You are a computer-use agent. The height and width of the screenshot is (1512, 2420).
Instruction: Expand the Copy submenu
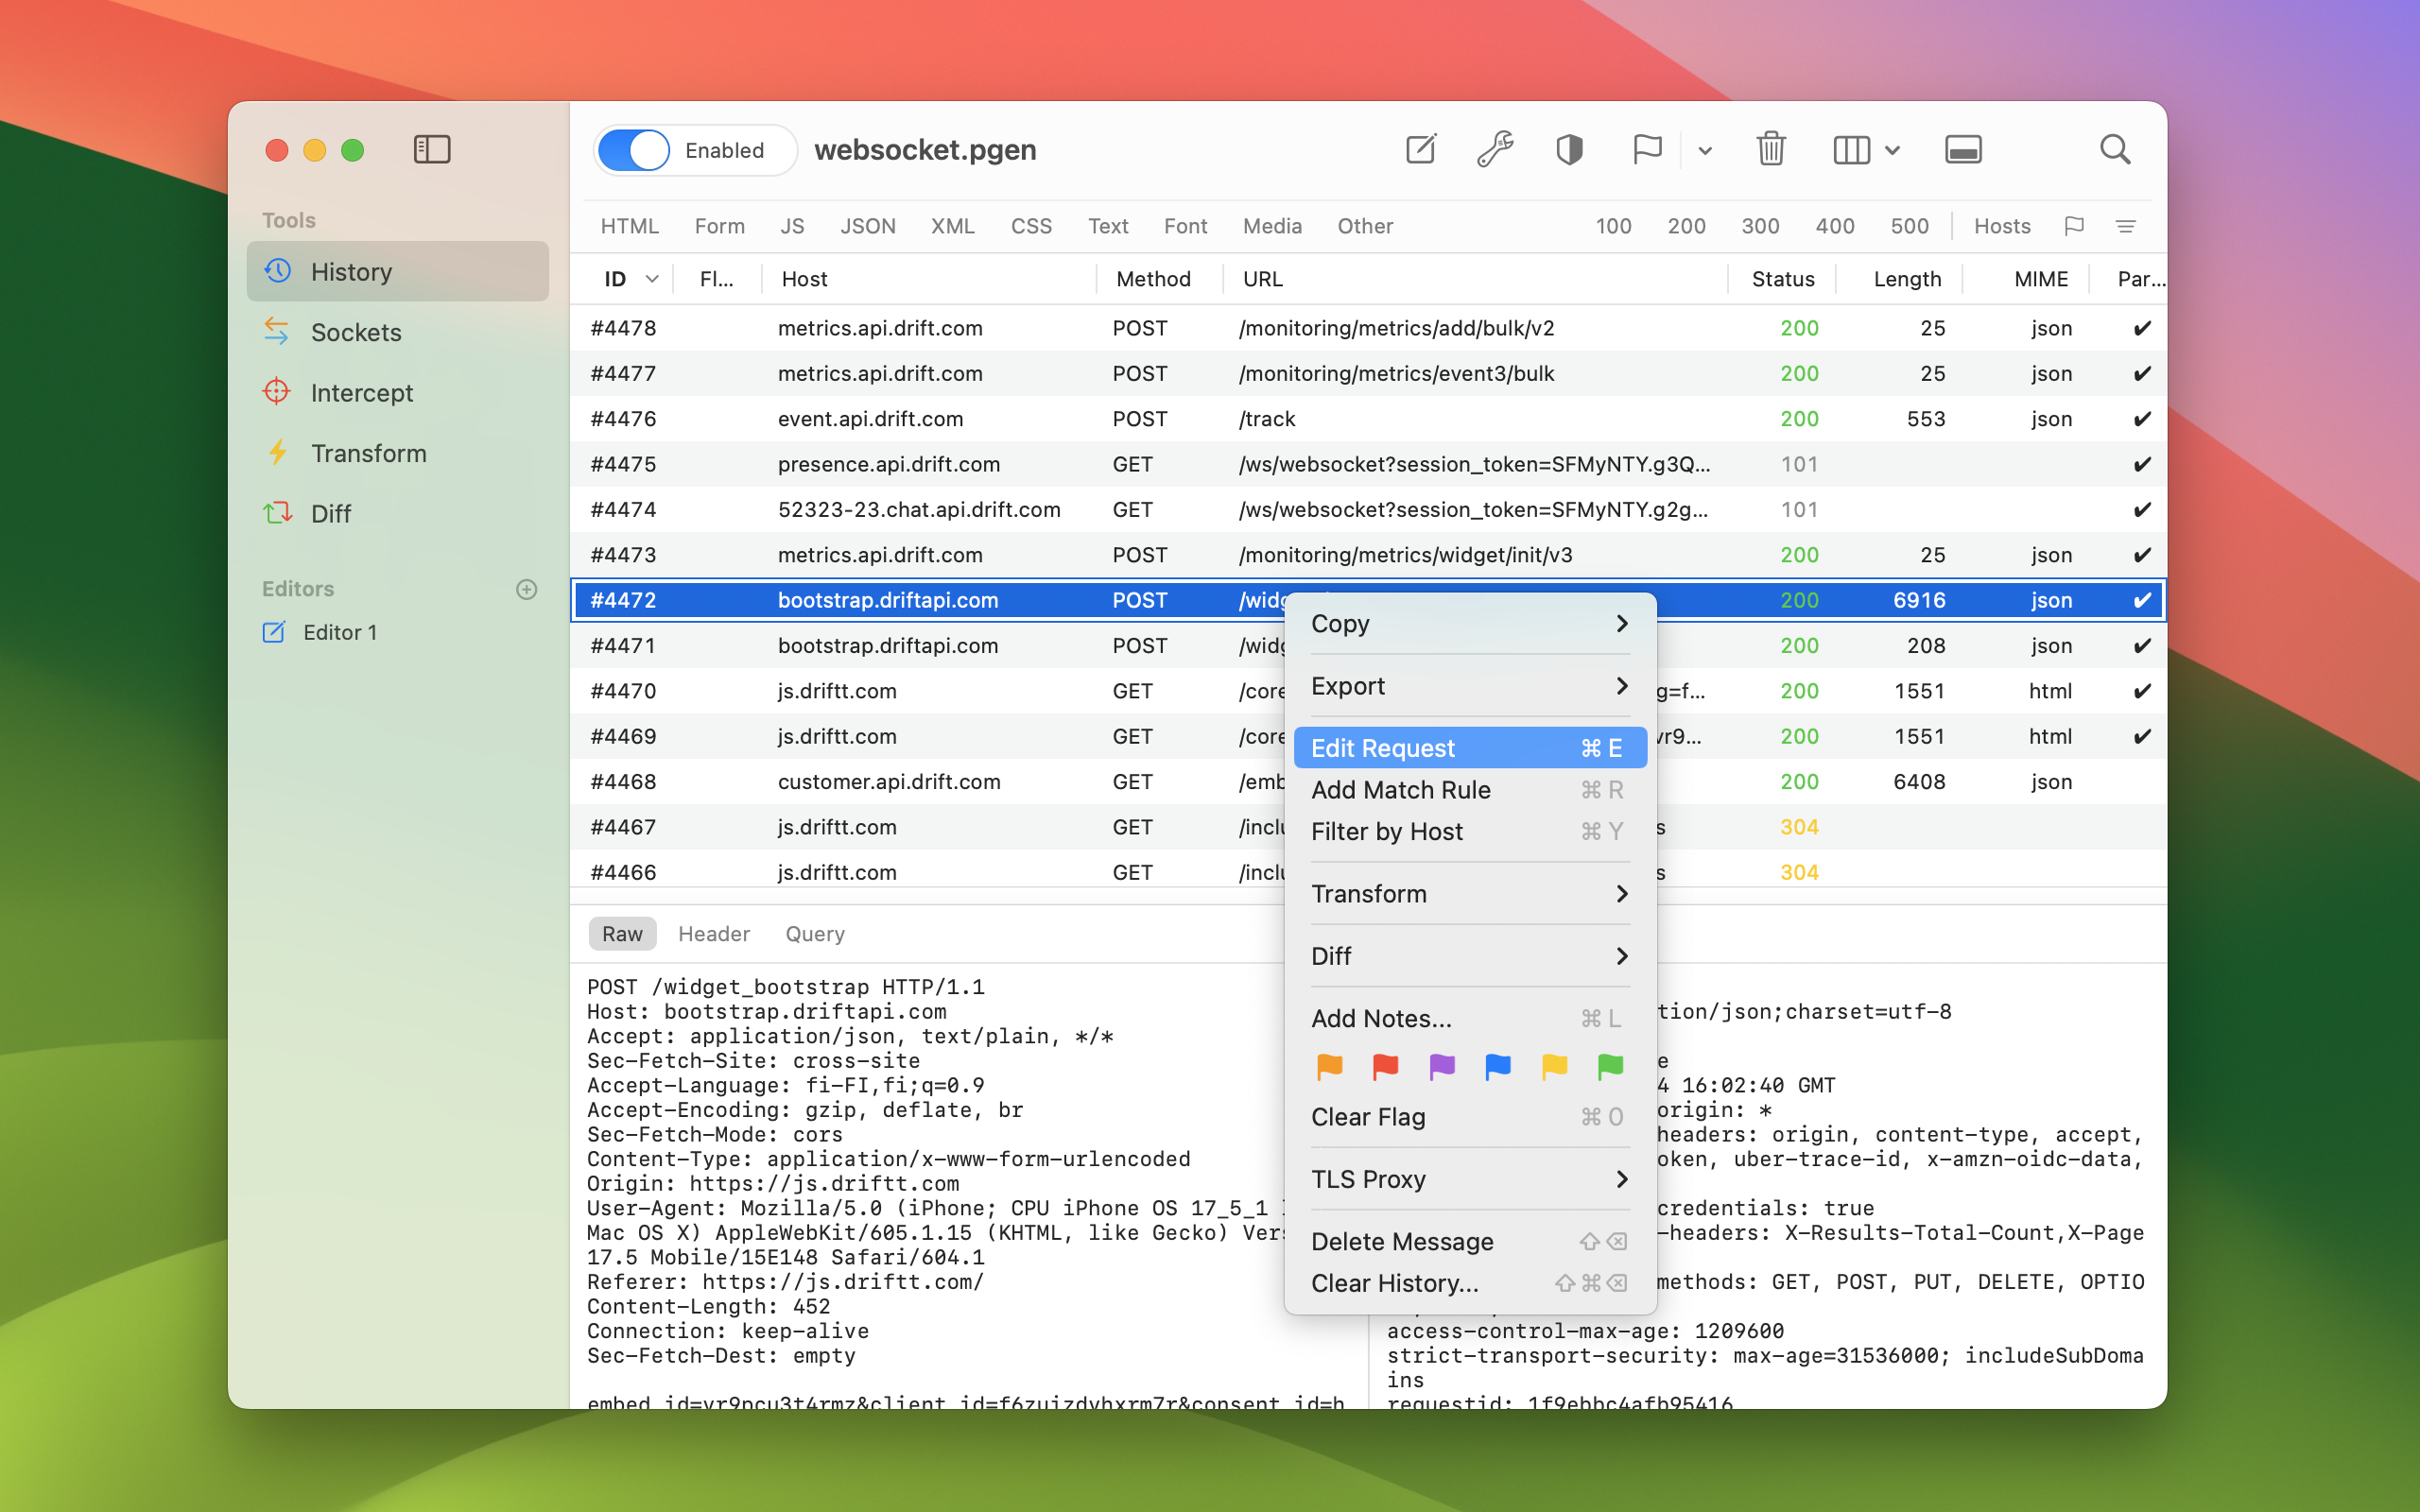[1470, 624]
